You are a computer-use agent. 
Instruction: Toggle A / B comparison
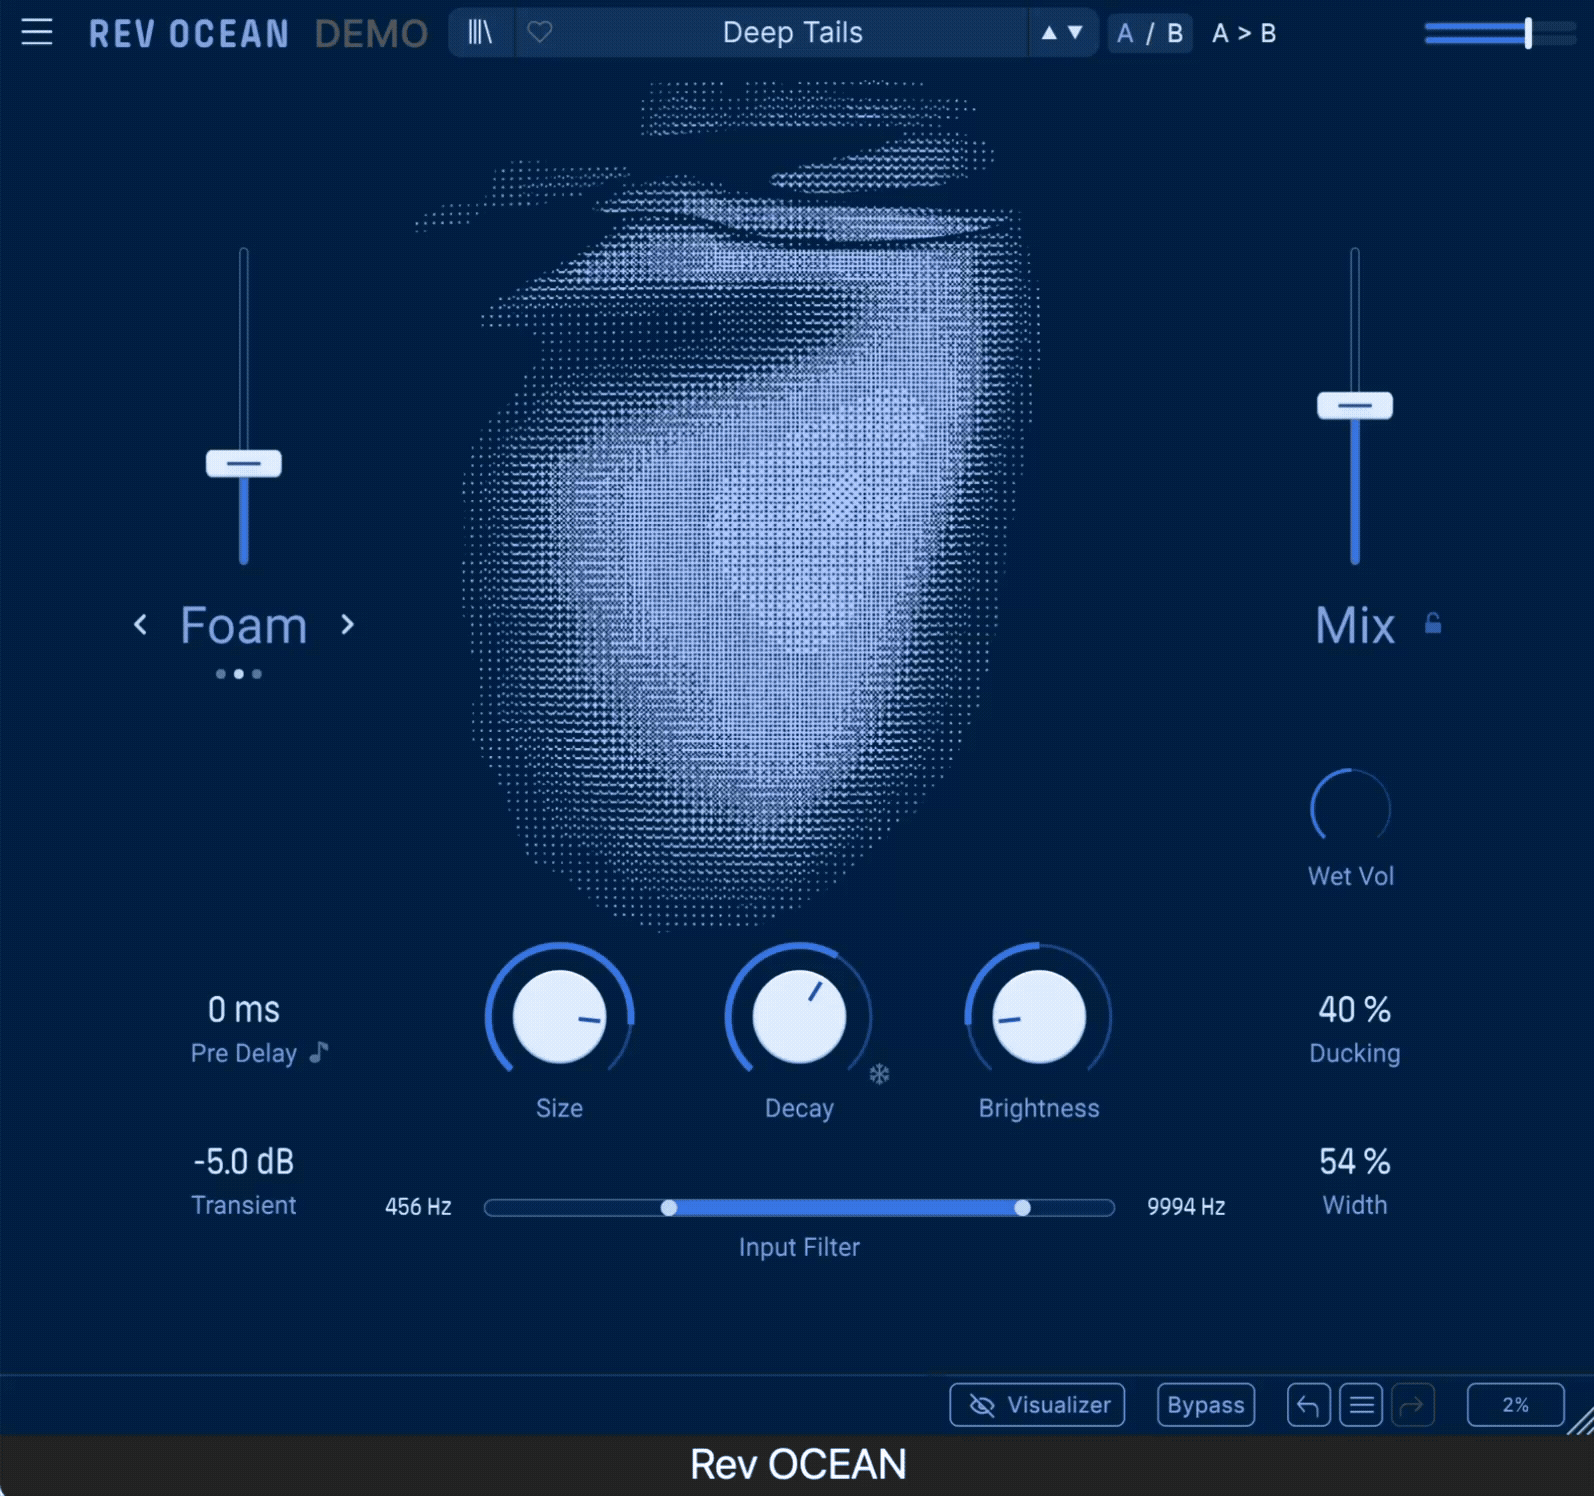pyautogui.click(x=1150, y=33)
